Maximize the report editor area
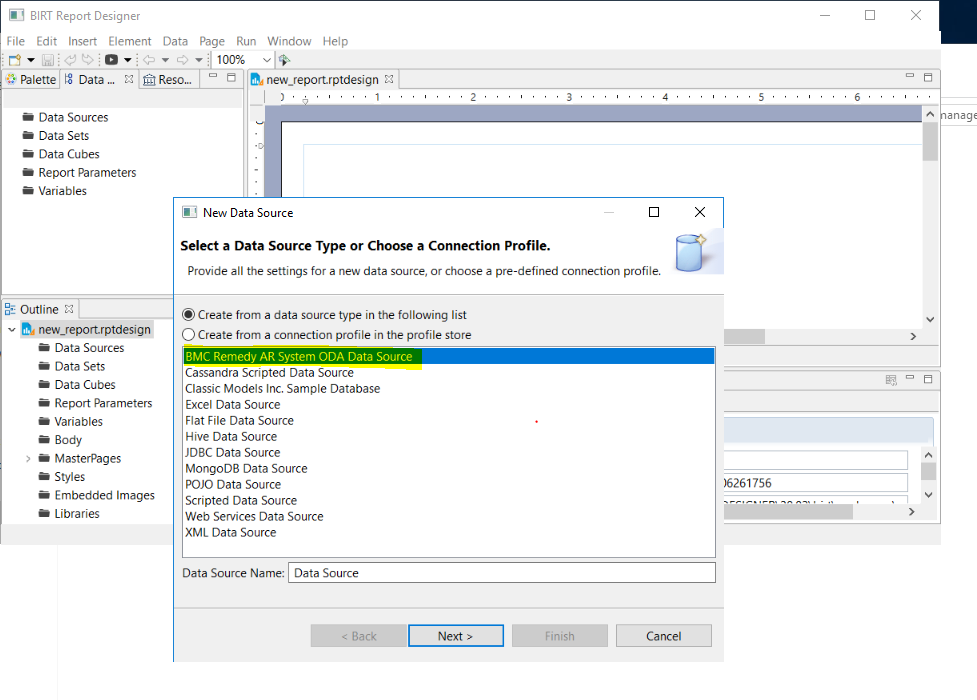The height and width of the screenshot is (700, 977). pos(928,77)
